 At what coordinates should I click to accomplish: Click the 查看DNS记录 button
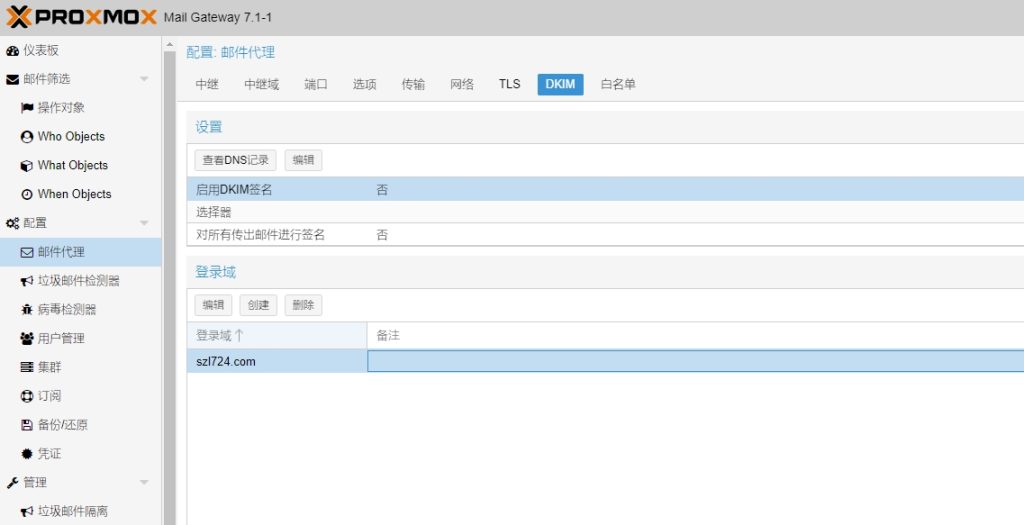point(235,160)
